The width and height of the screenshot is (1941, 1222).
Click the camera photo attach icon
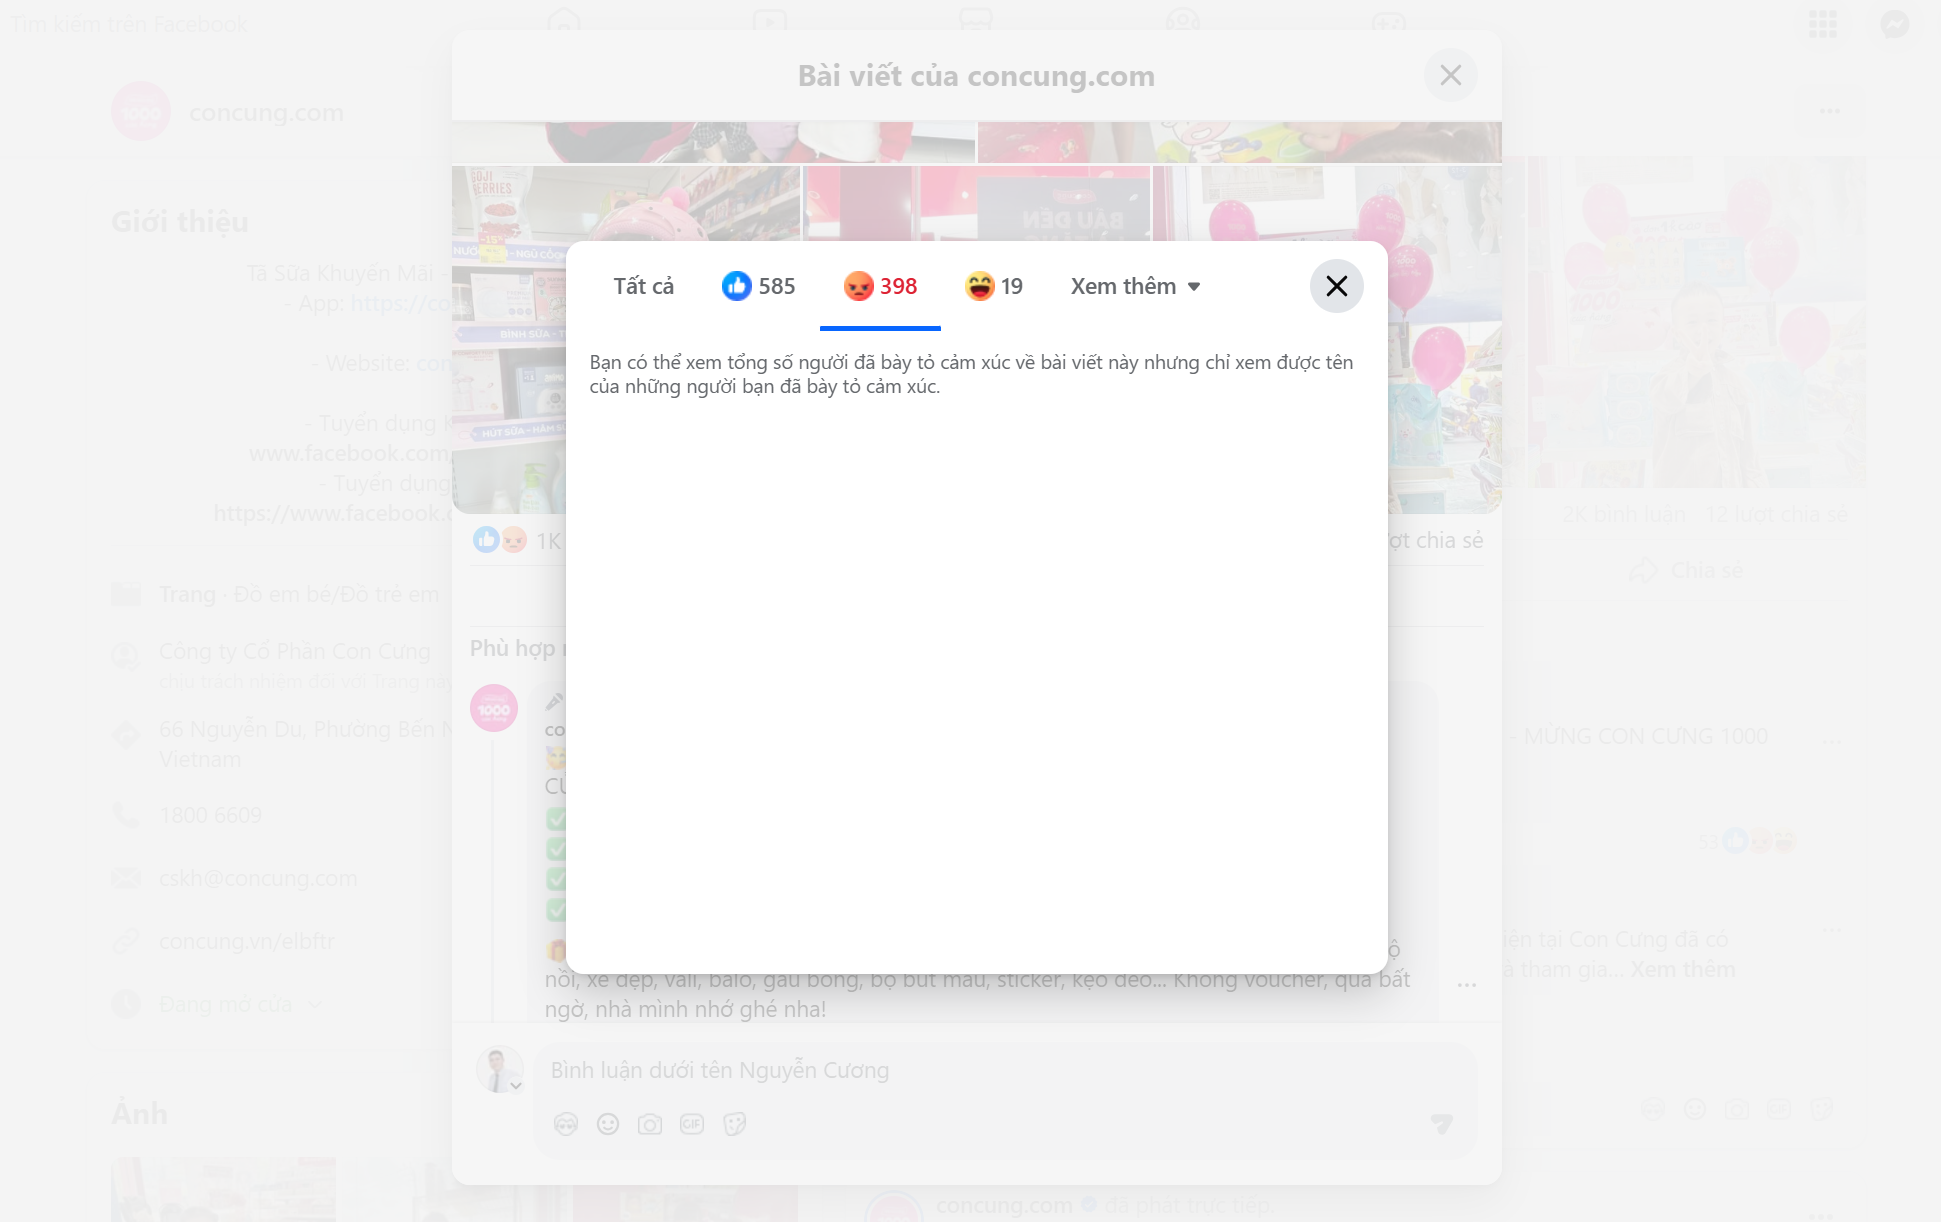coord(650,1124)
